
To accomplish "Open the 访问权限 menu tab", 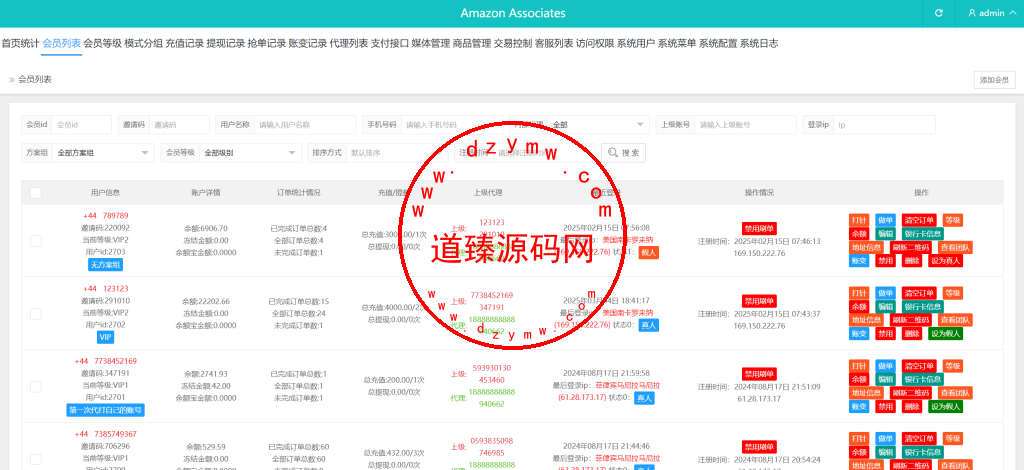I will 595,44.
